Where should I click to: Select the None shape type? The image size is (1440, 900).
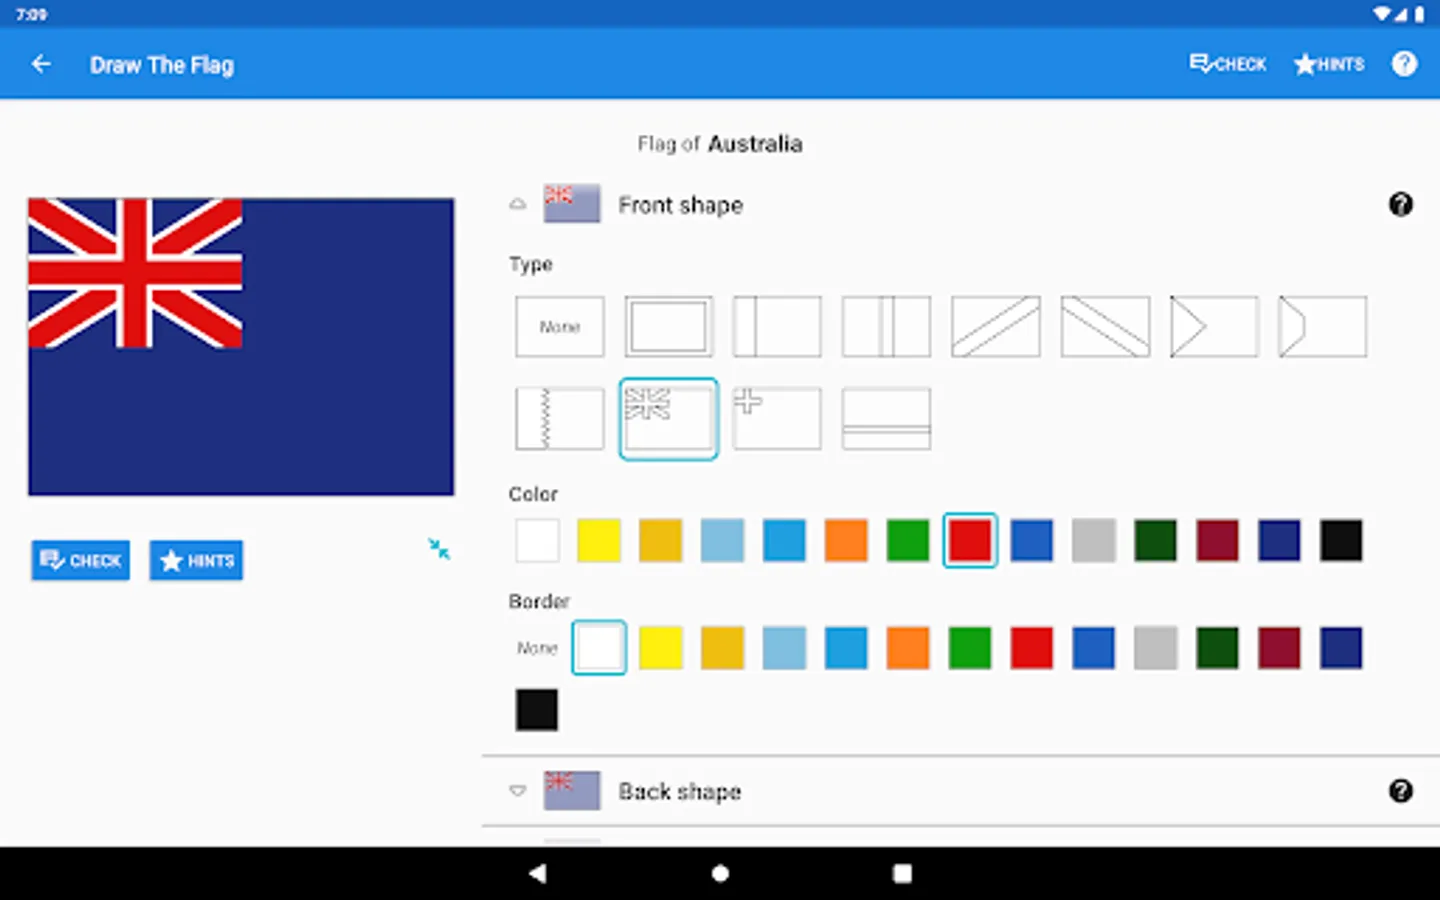coord(560,327)
